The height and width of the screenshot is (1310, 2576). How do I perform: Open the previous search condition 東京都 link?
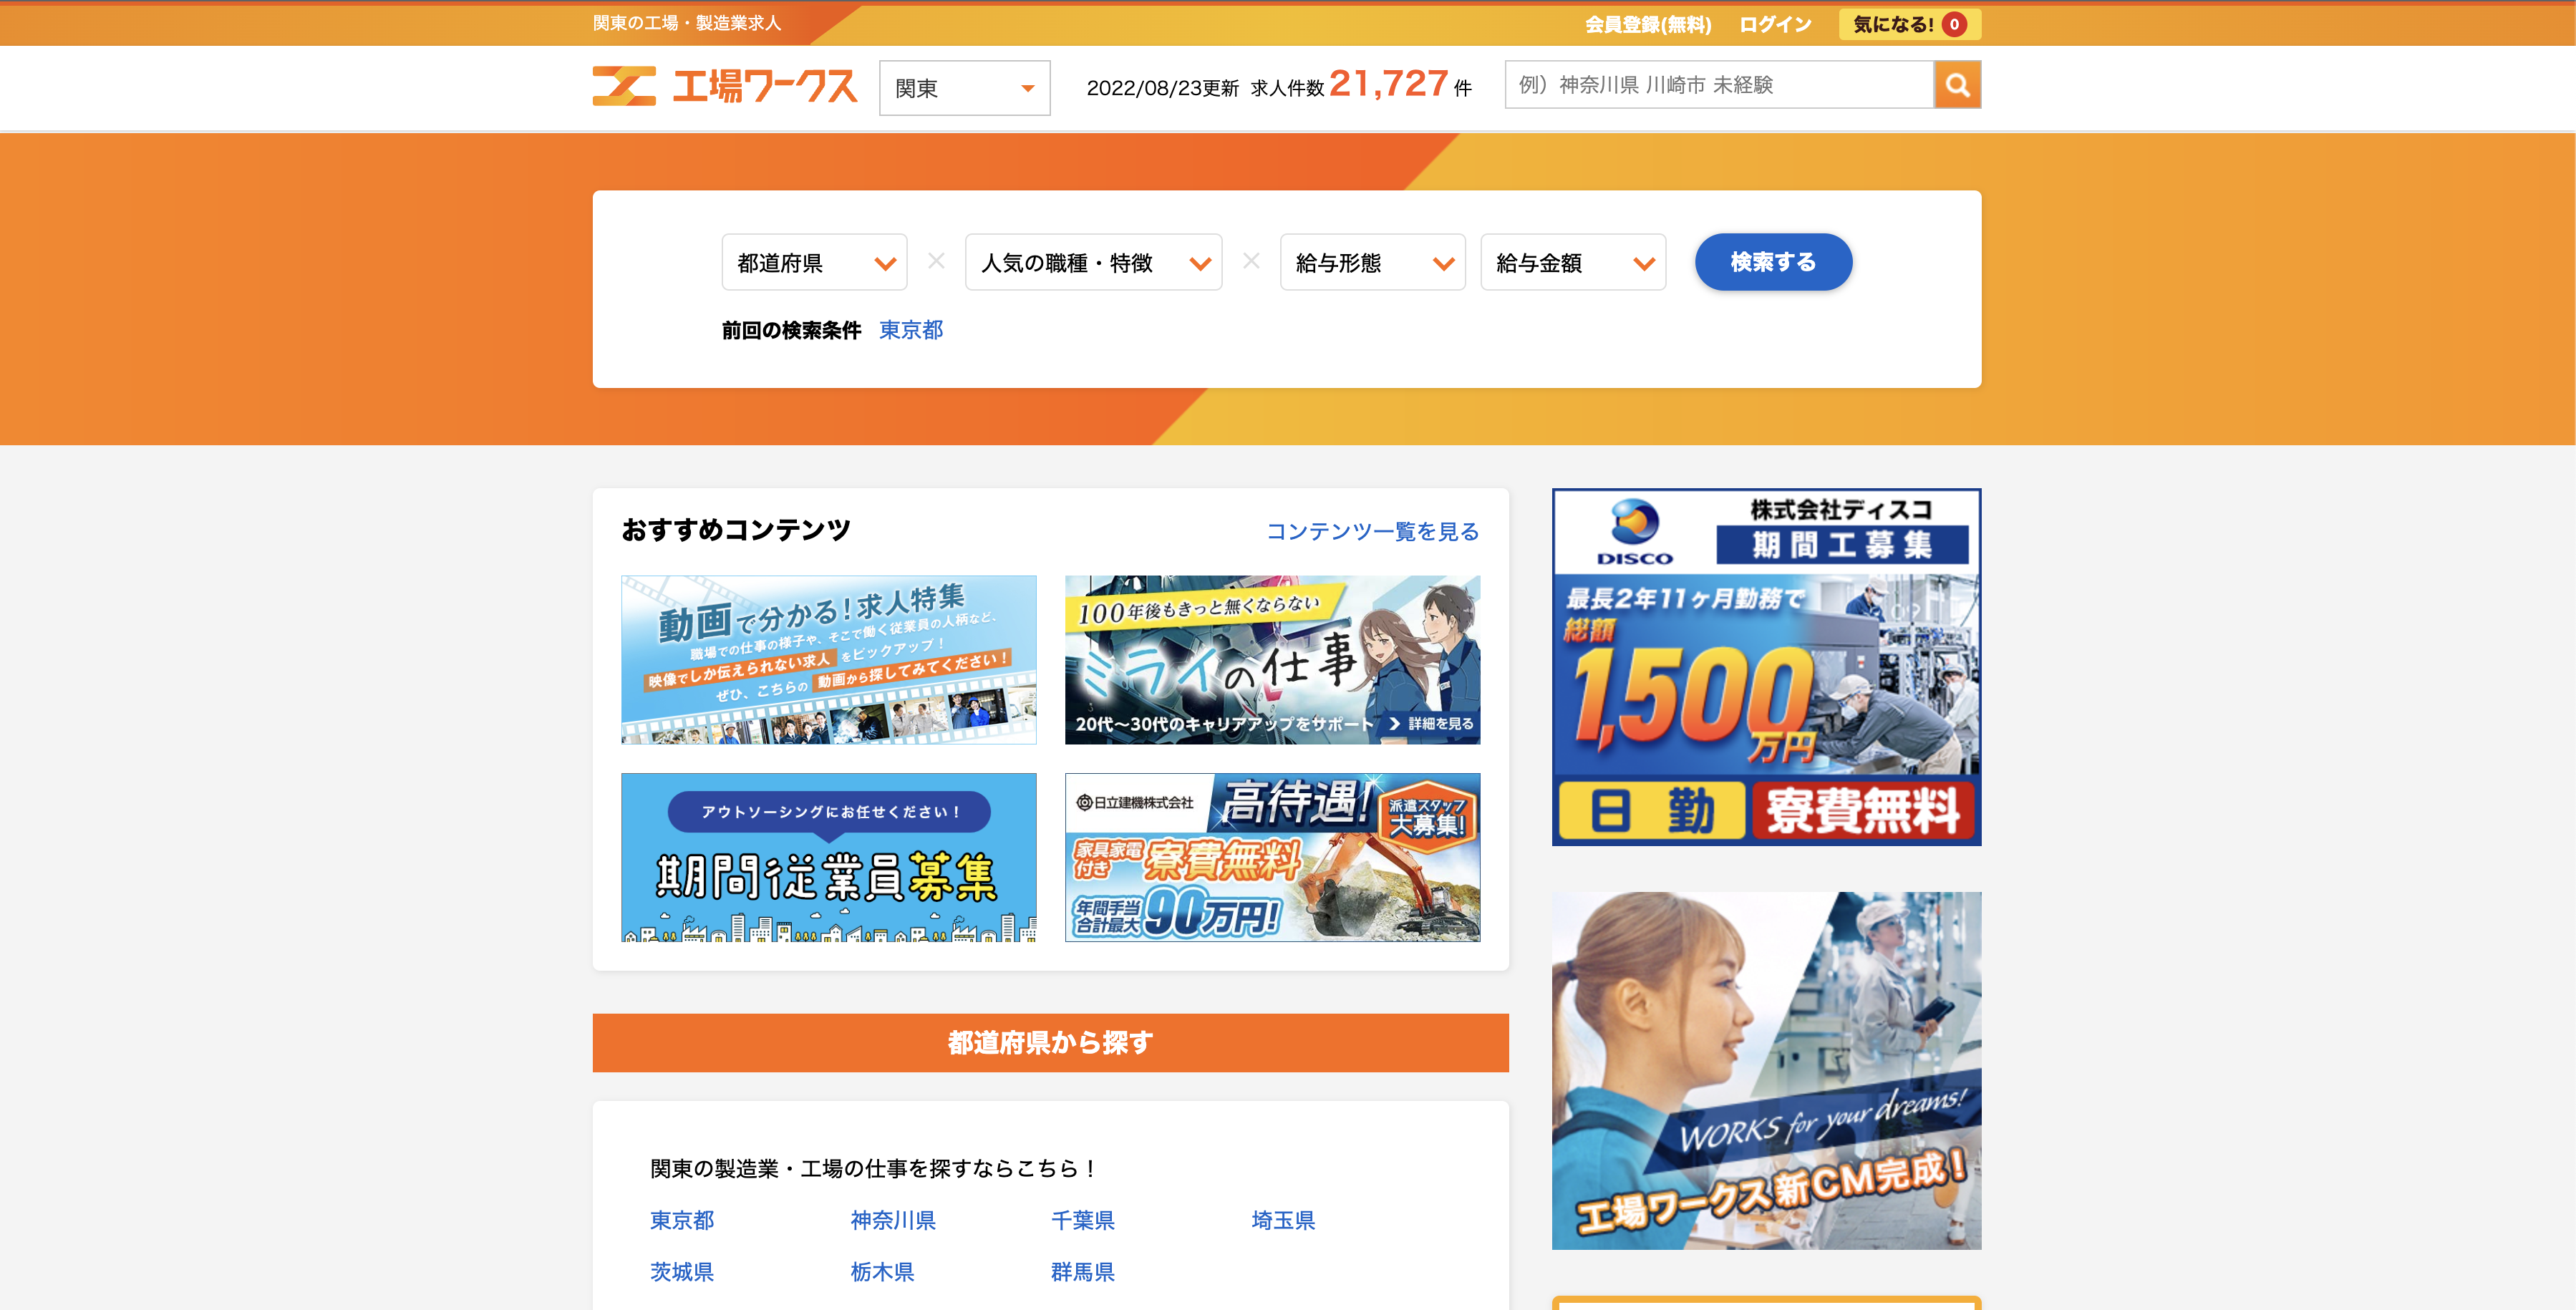[x=911, y=330]
